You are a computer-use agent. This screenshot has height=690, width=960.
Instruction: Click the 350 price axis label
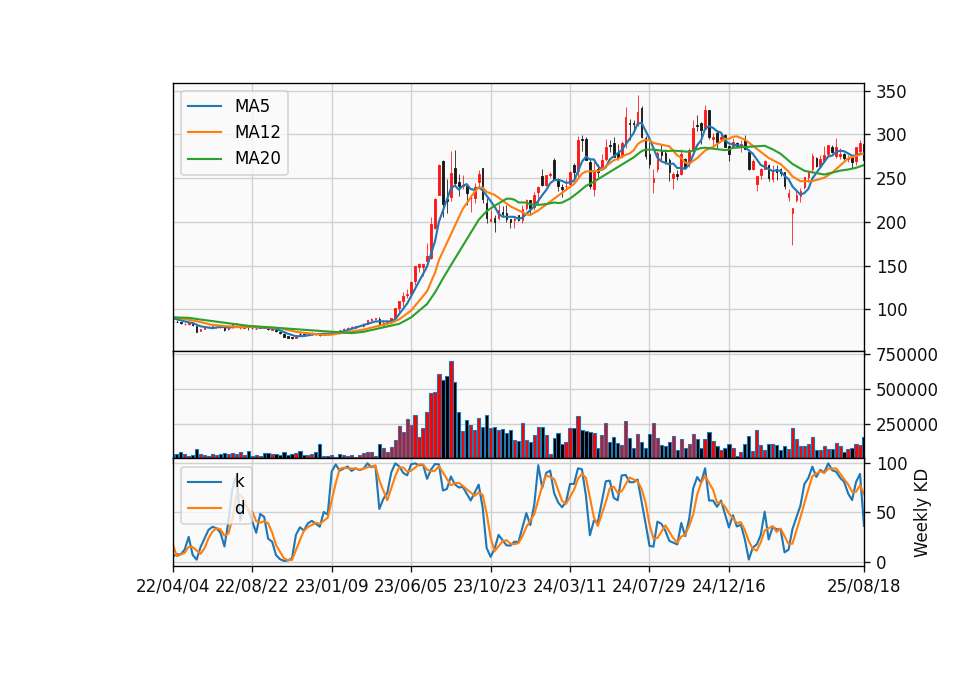pyautogui.click(x=891, y=92)
